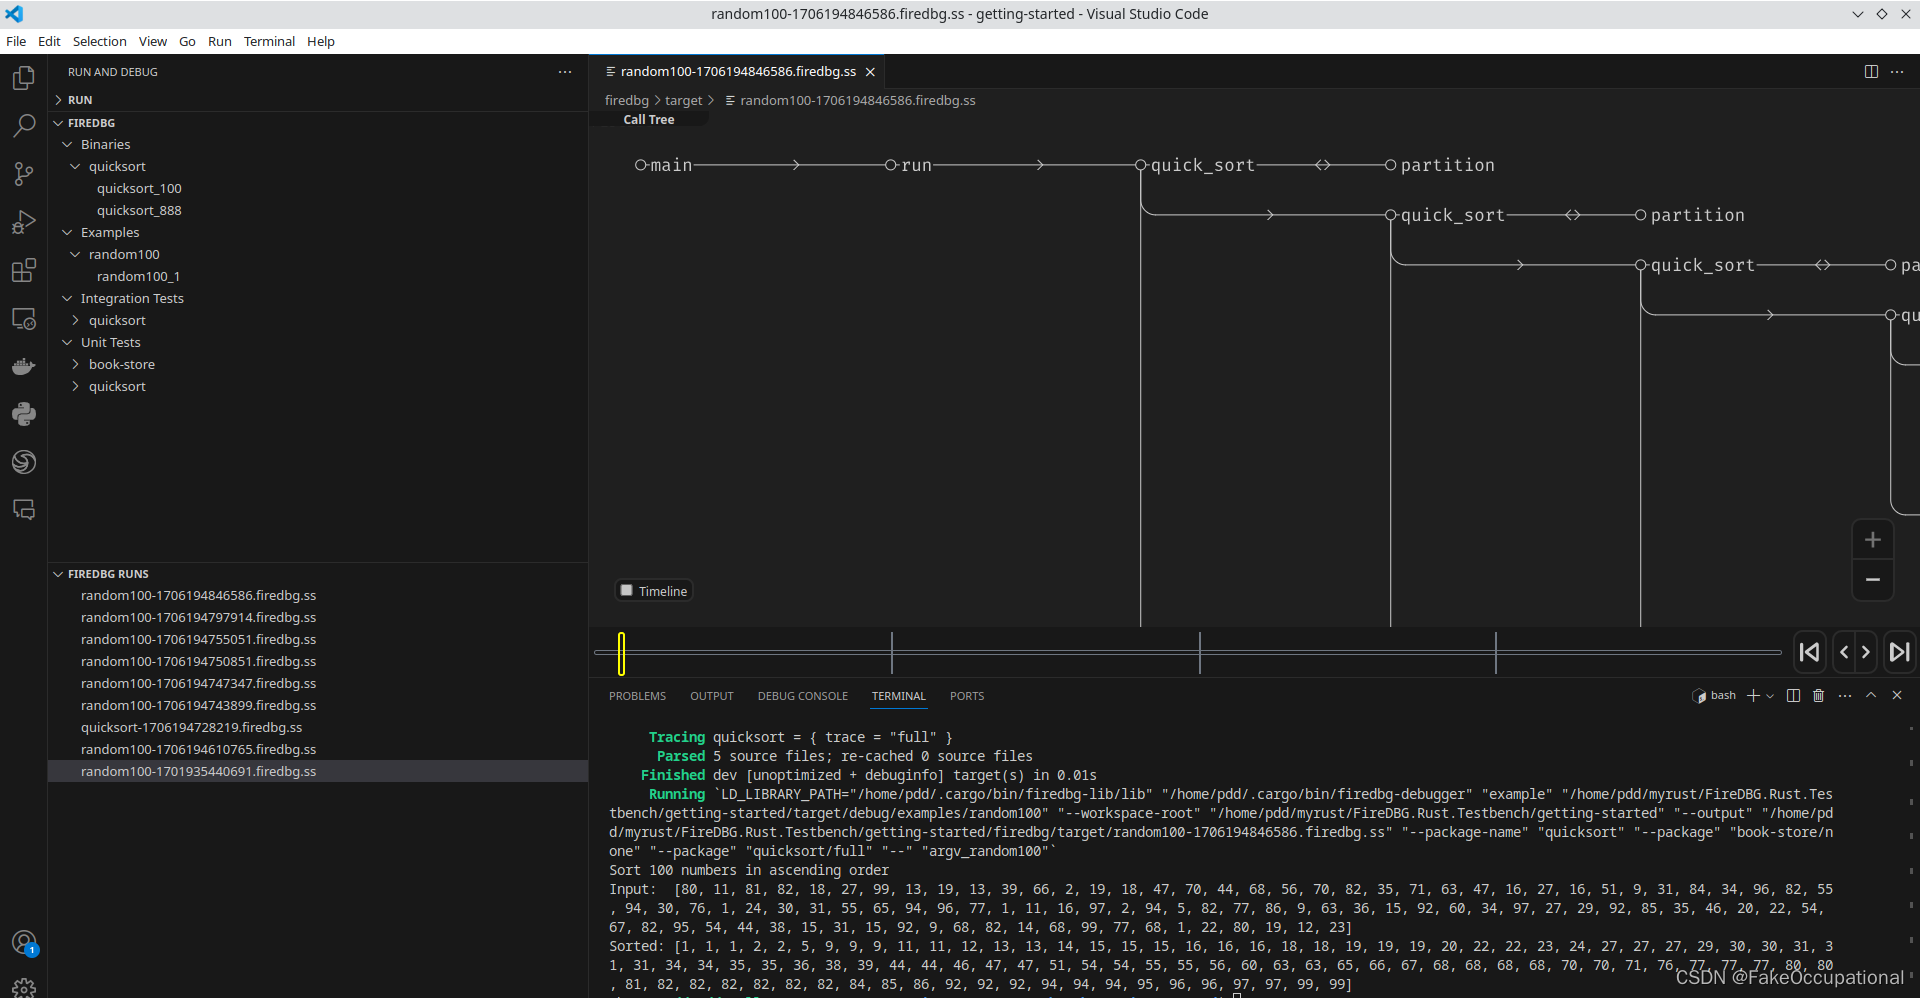Open the Docker view icon
1920x998 pixels.
point(24,366)
